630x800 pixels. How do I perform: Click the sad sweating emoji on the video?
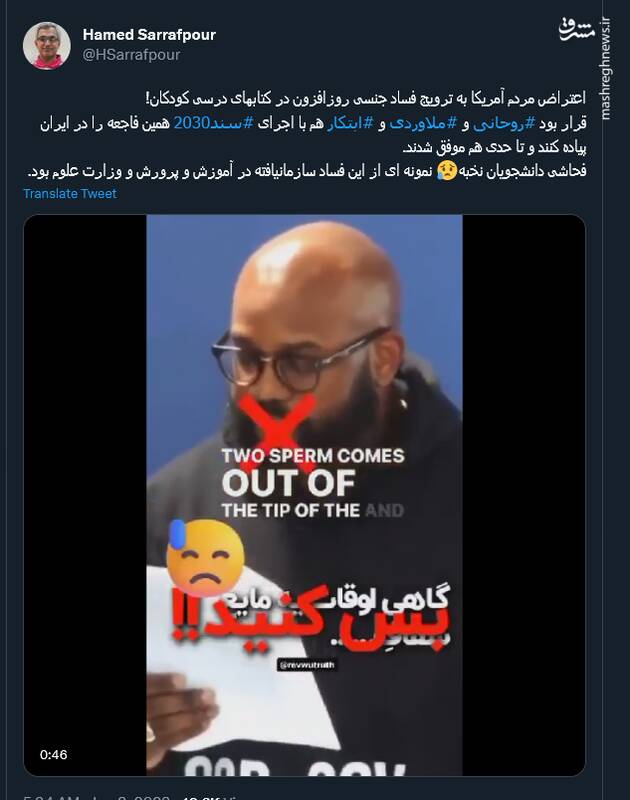[x=205, y=558]
